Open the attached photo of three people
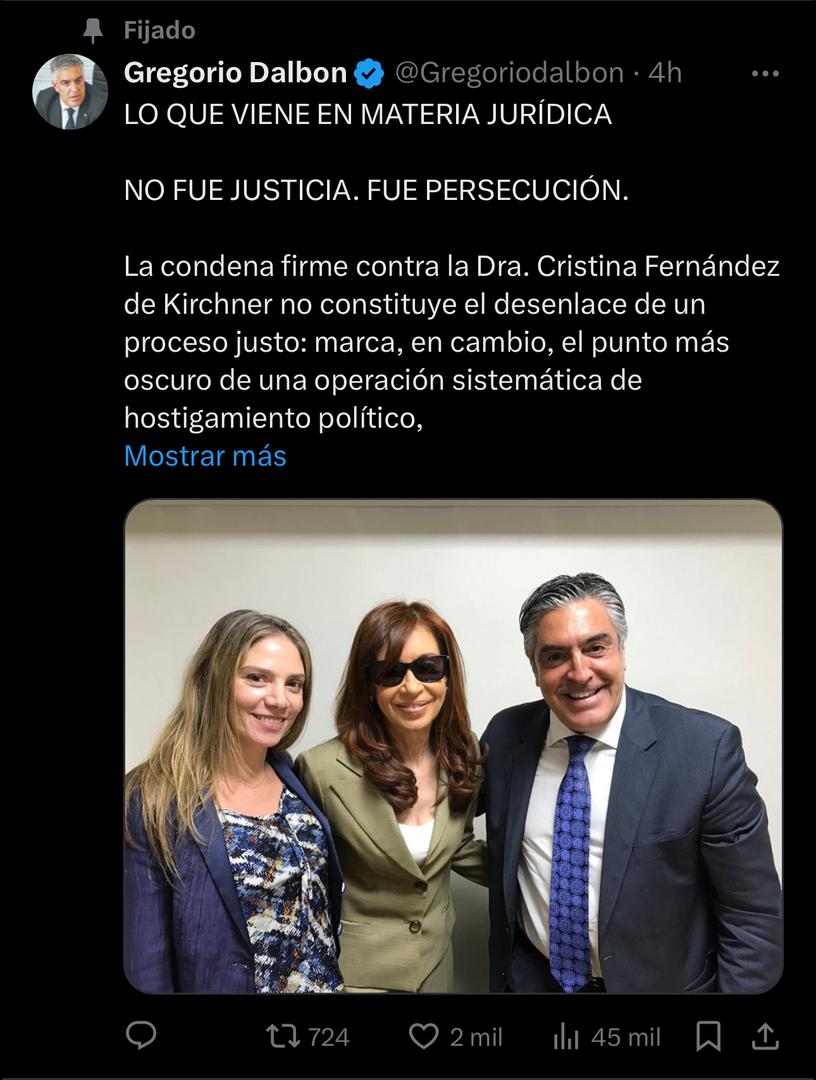The height and width of the screenshot is (1080, 816). (453, 746)
